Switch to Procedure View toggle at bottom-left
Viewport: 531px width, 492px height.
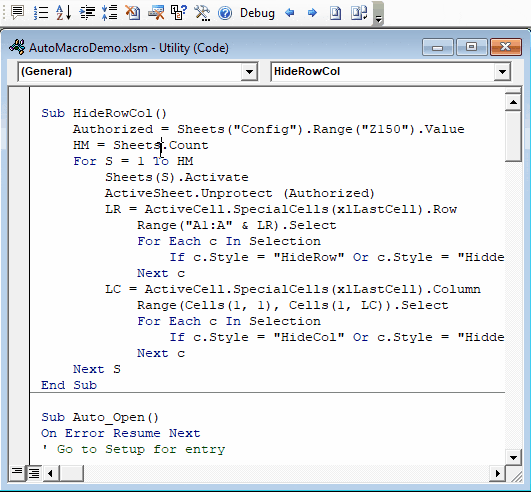coord(17,472)
